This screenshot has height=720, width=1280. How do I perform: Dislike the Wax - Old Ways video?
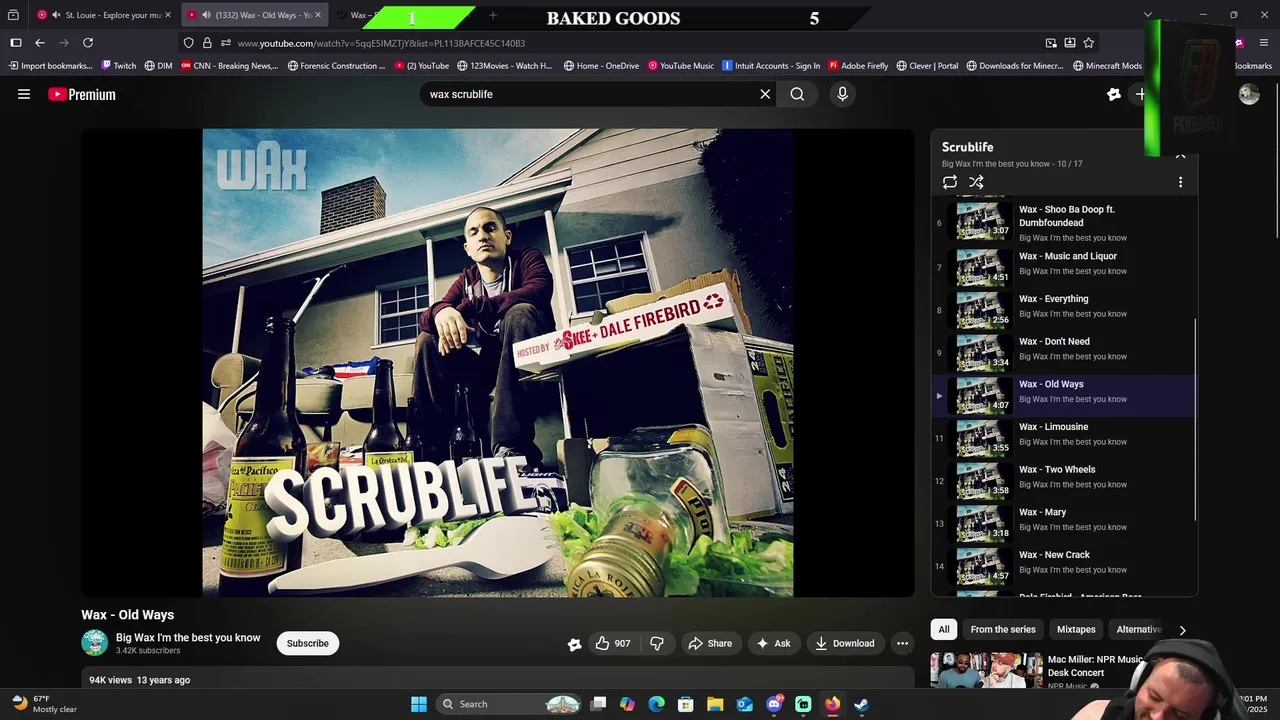click(x=657, y=644)
